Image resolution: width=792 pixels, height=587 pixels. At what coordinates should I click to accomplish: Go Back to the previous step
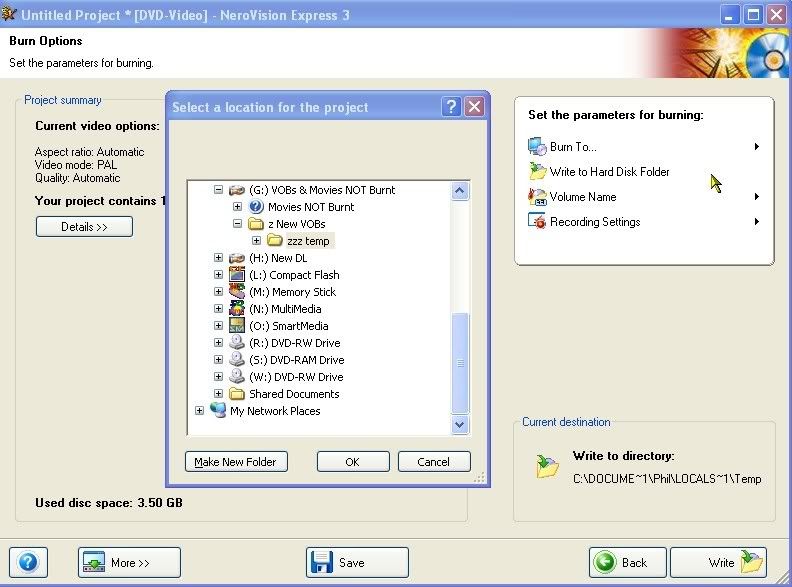(627, 562)
